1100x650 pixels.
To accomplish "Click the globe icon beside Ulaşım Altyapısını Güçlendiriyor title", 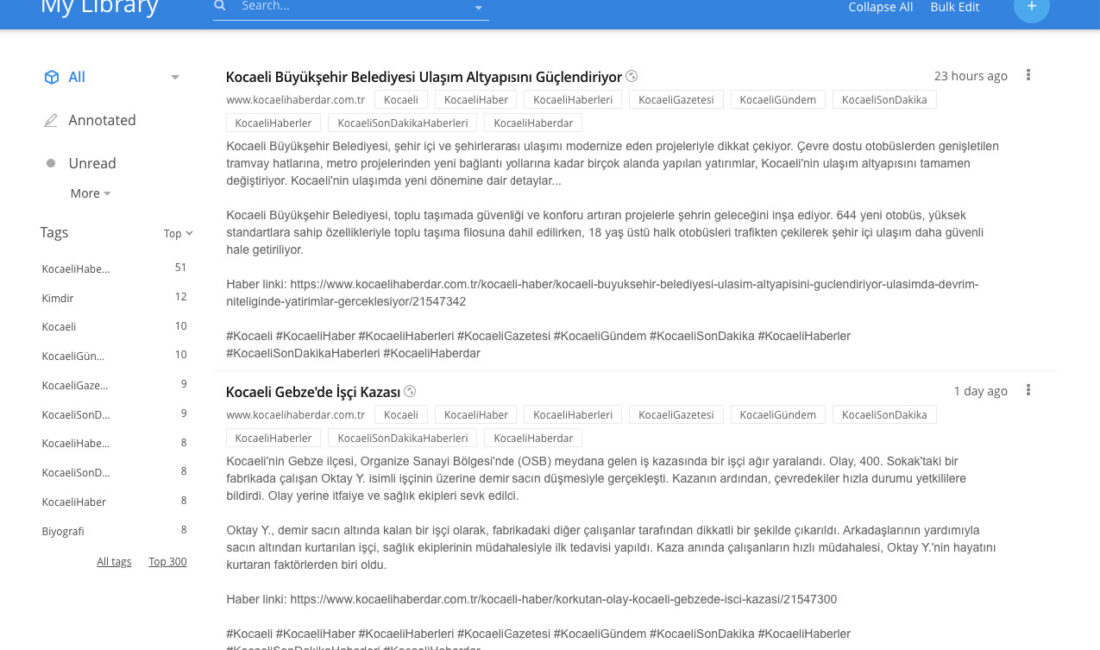I will click(x=632, y=77).
